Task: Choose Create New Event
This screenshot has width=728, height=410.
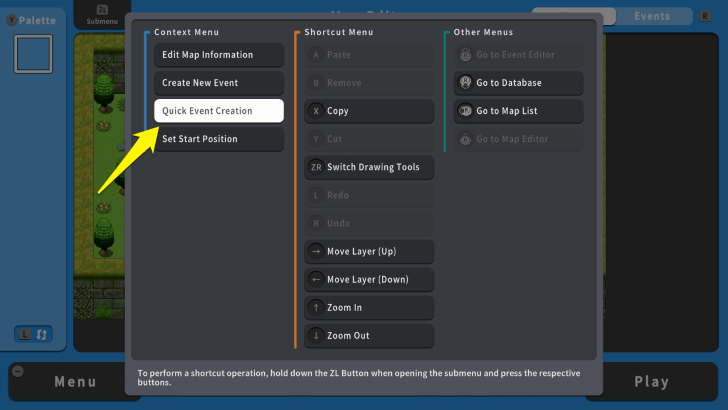Action: point(219,83)
